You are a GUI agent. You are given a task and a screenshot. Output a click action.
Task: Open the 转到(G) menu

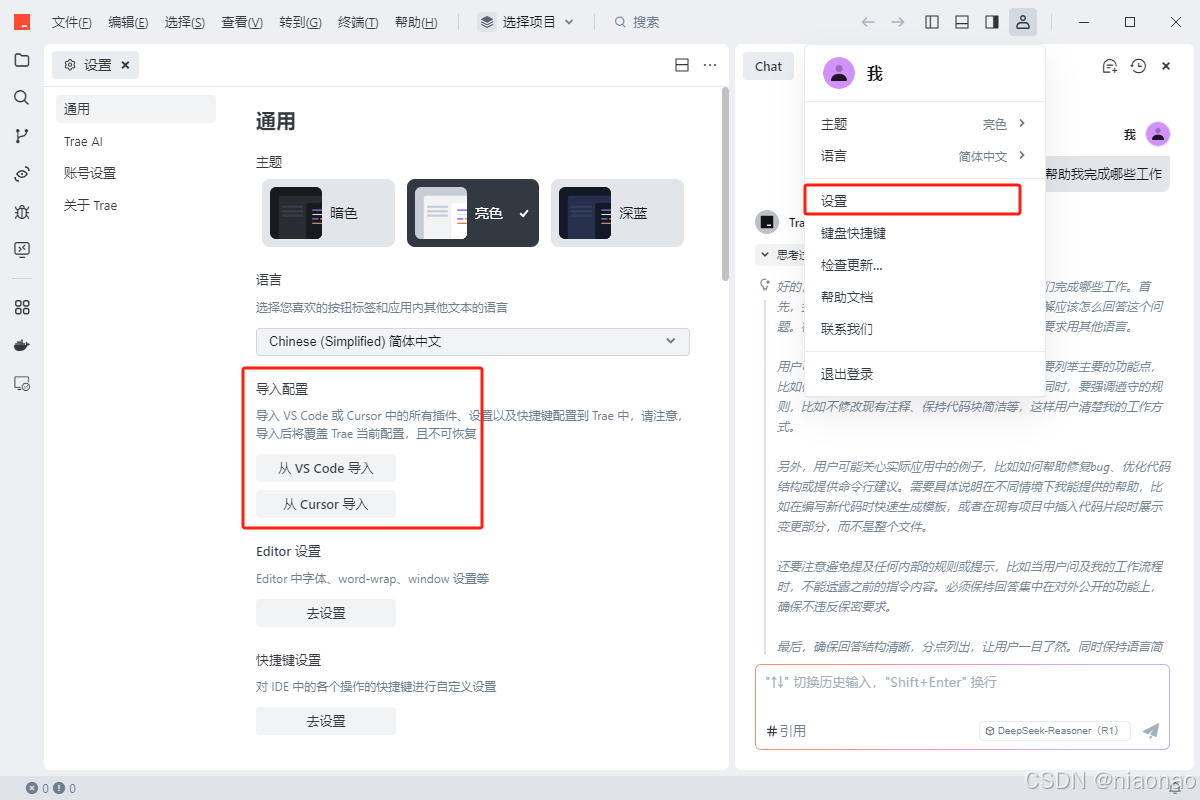[300, 22]
